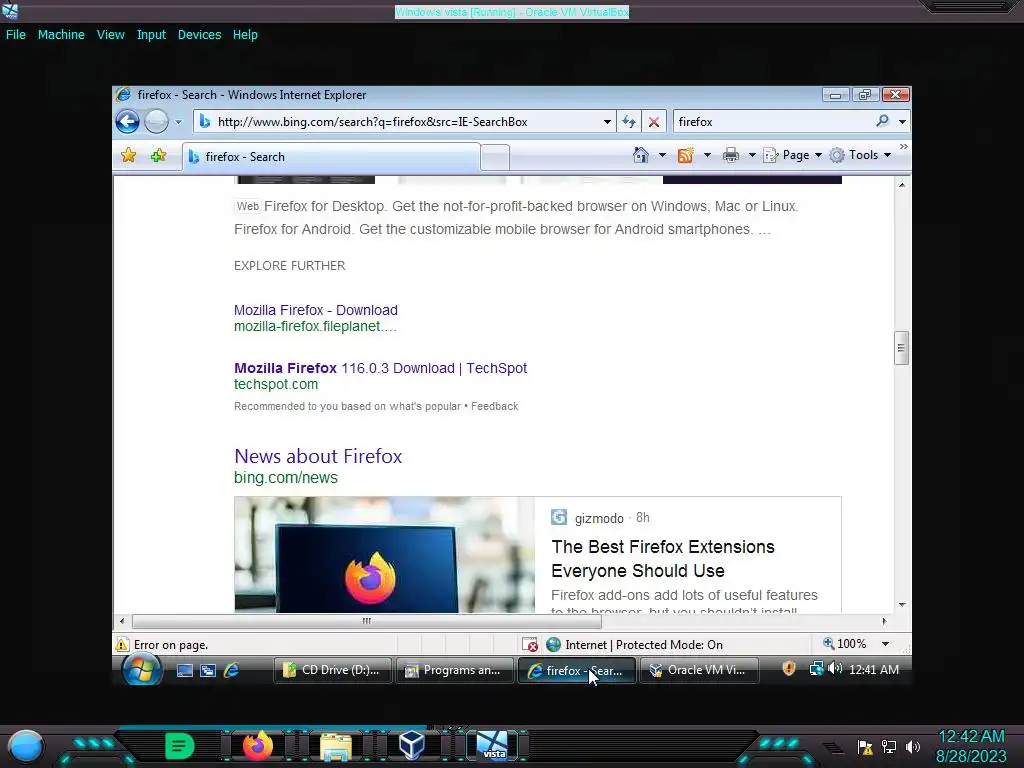
Task: Click the 100% zoom level button
Action: [x=844, y=644]
